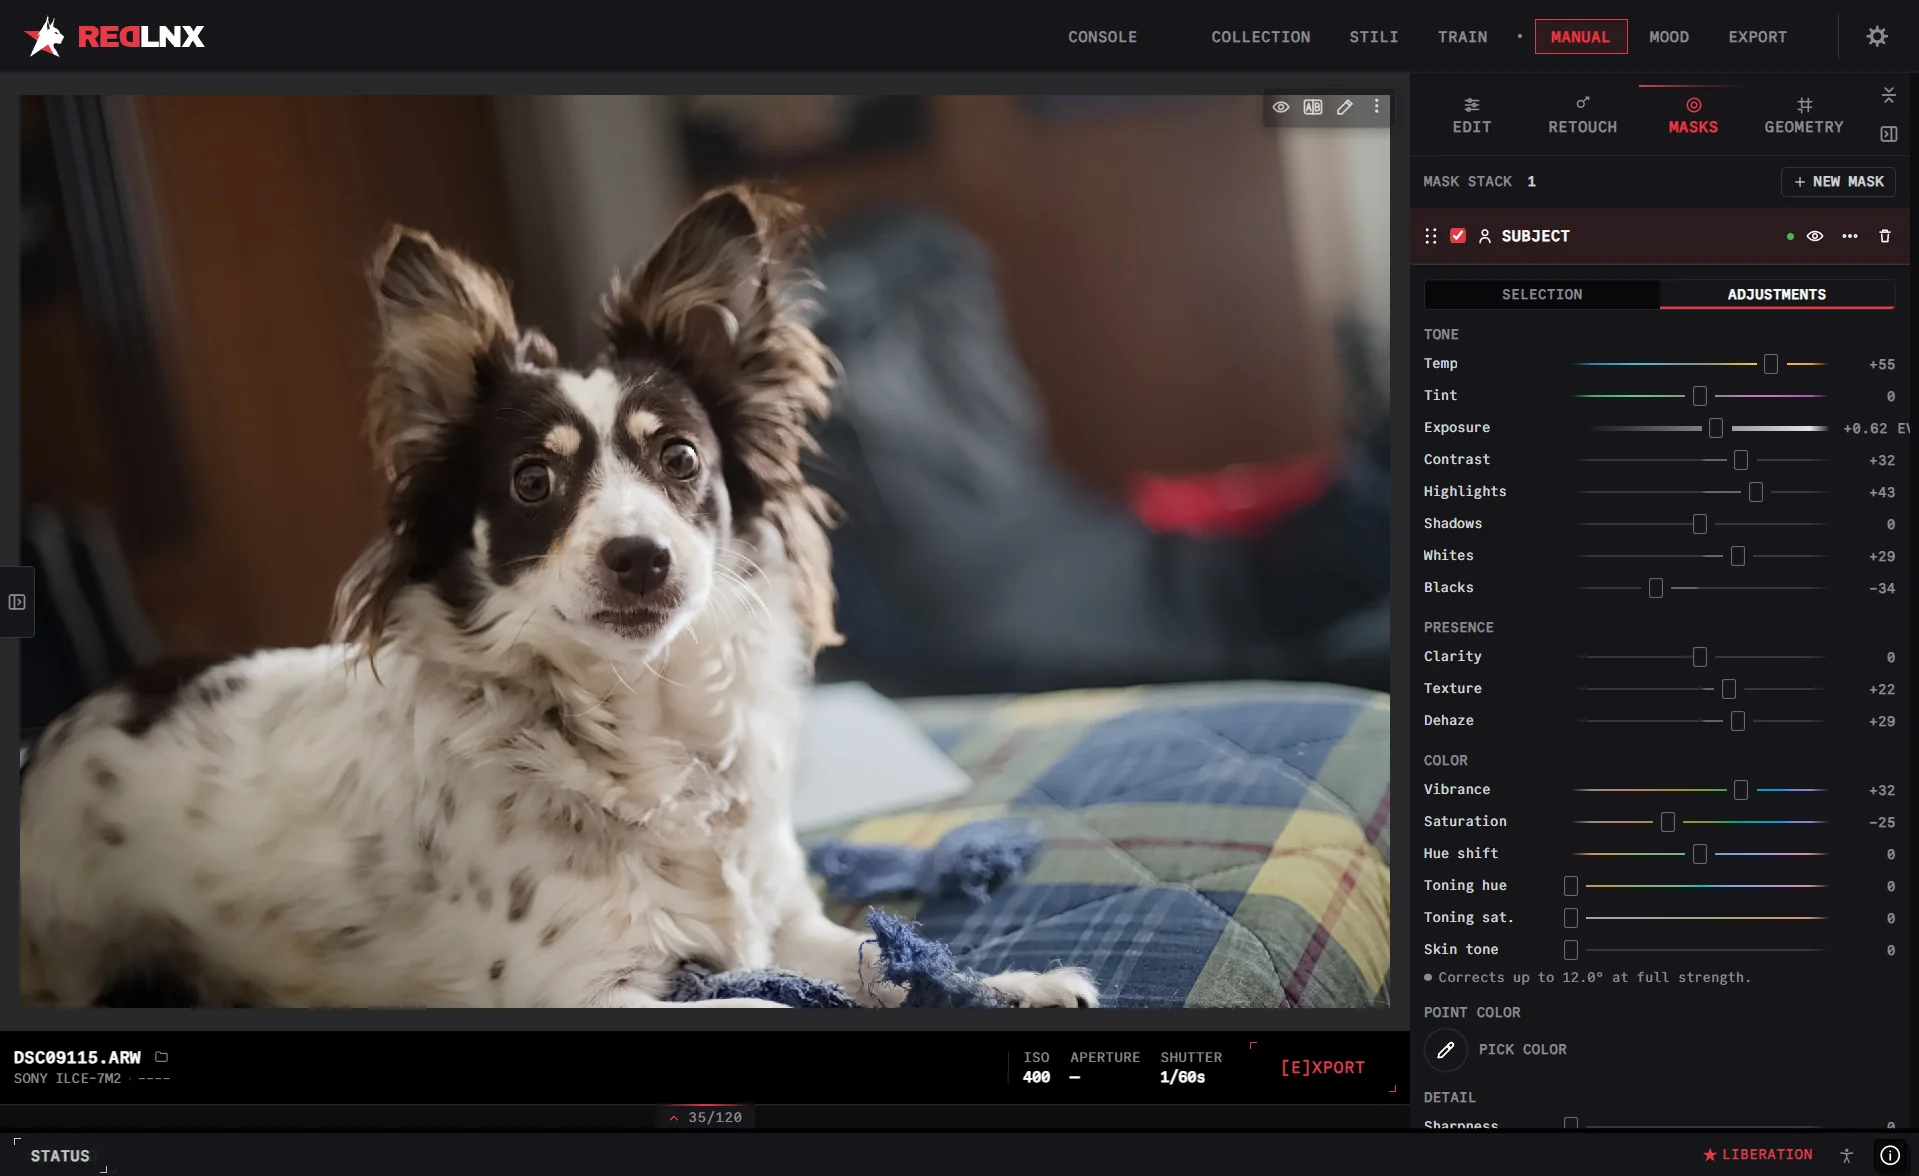The width and height of the screenshot is (1919, 1176).
Task: Open the MOOD section
Action: pos(1669,37)
